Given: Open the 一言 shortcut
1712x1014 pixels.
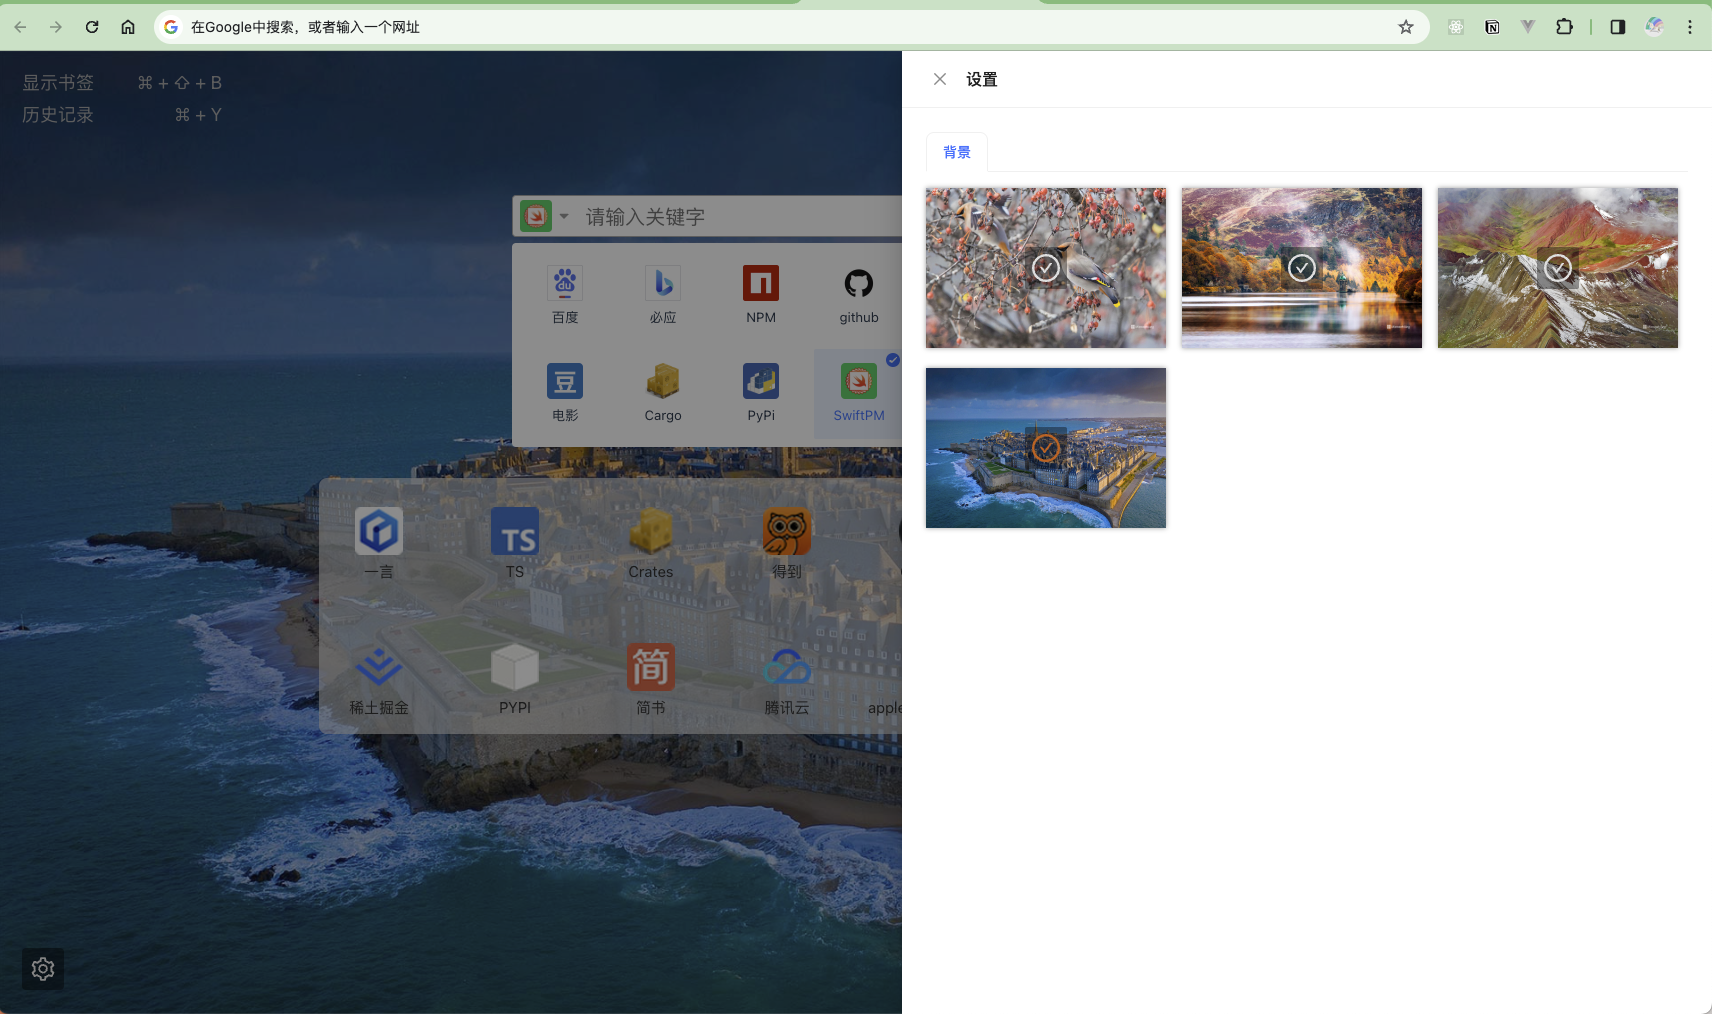Looking at the screenshot, I should pyautogui.click(x=379, y=543).
